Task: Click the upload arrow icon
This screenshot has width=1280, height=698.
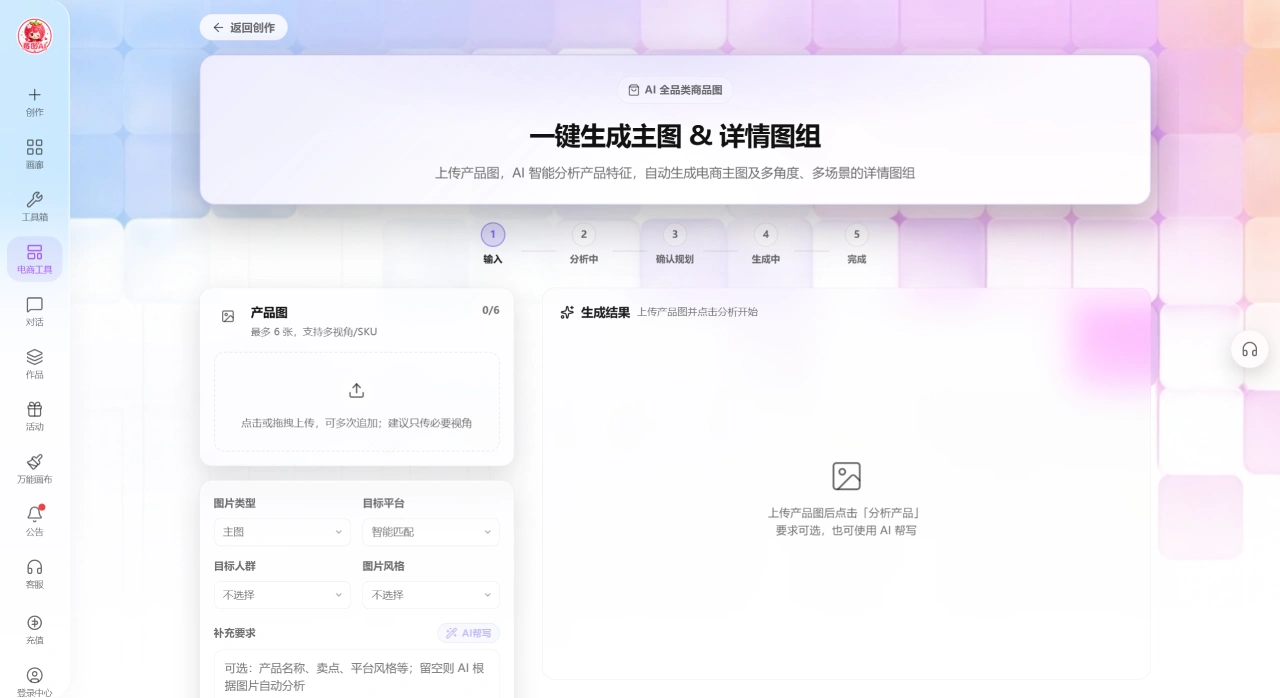Action: 356,390
